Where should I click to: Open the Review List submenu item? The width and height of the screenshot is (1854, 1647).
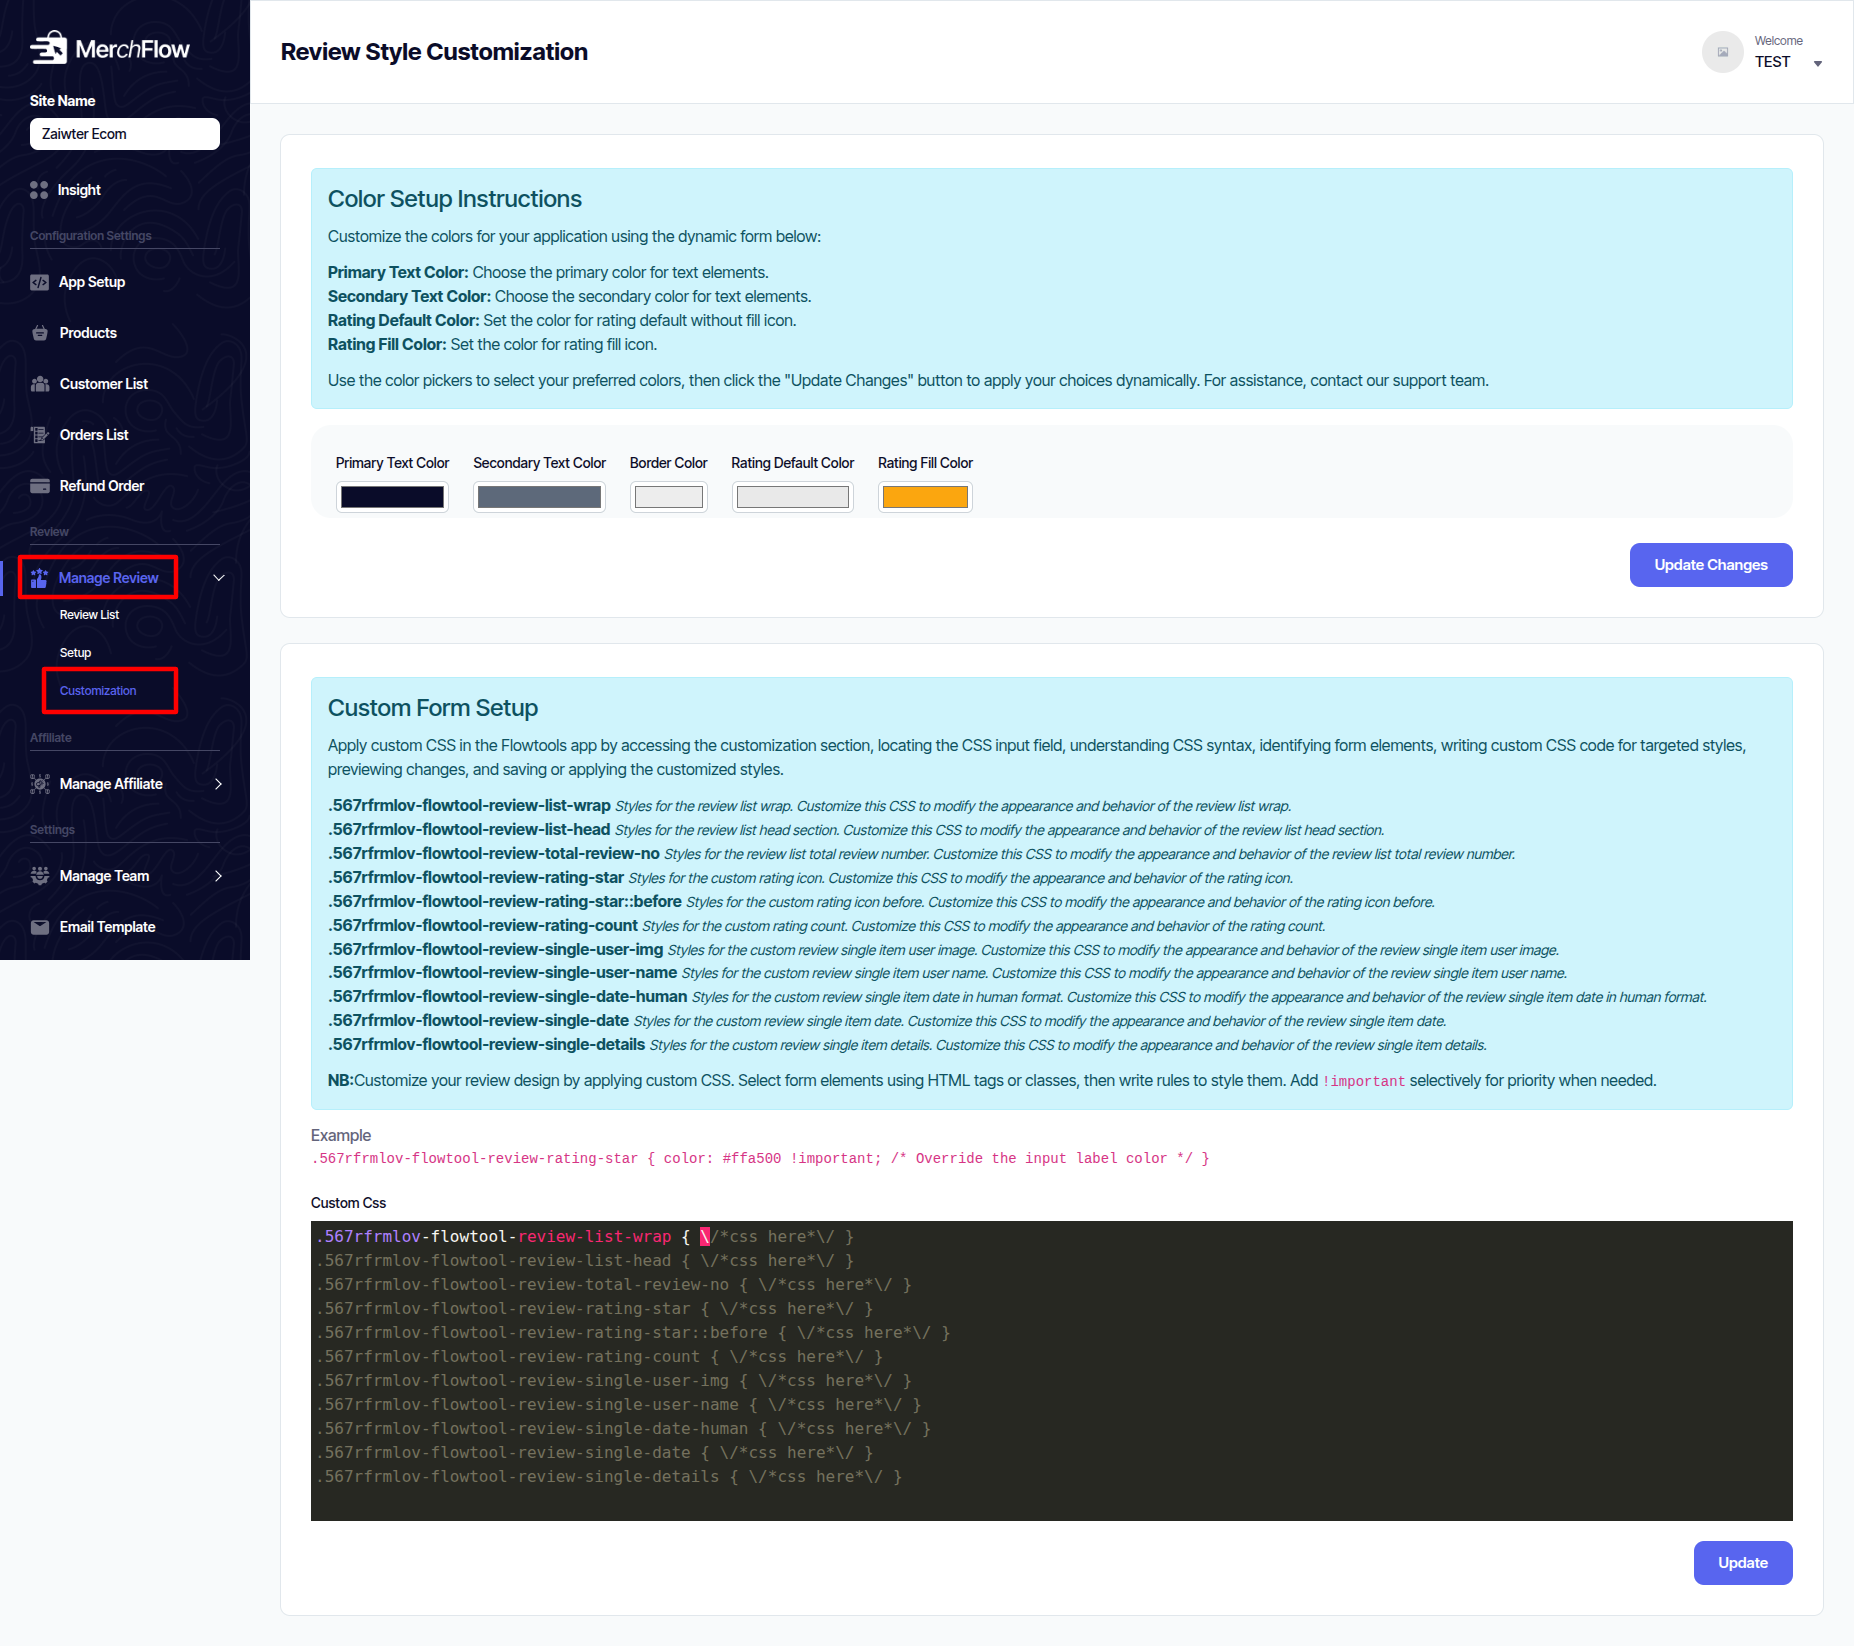89,615
